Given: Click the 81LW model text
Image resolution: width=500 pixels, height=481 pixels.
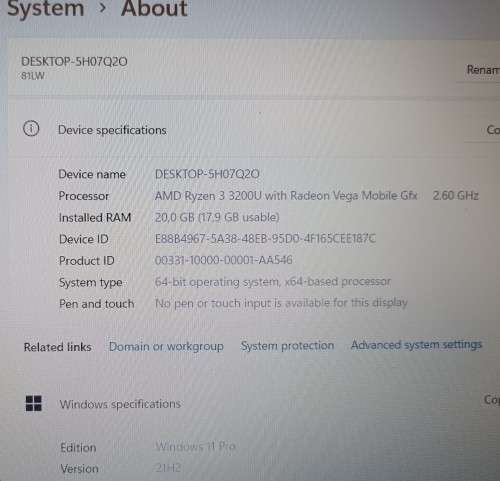Looking at the screenshot, I should click(x=33, y=76).
